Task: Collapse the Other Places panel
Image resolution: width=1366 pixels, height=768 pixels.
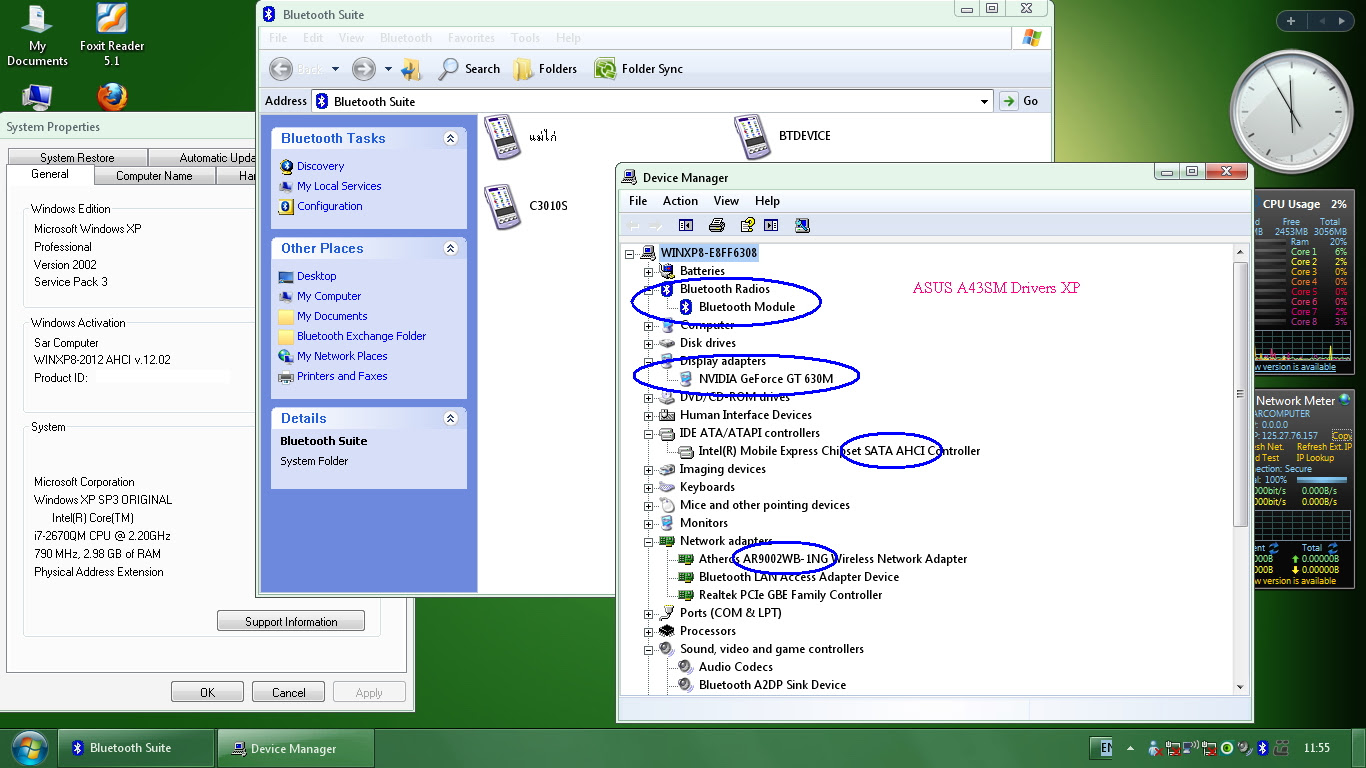Action: (x=450, y=248)
